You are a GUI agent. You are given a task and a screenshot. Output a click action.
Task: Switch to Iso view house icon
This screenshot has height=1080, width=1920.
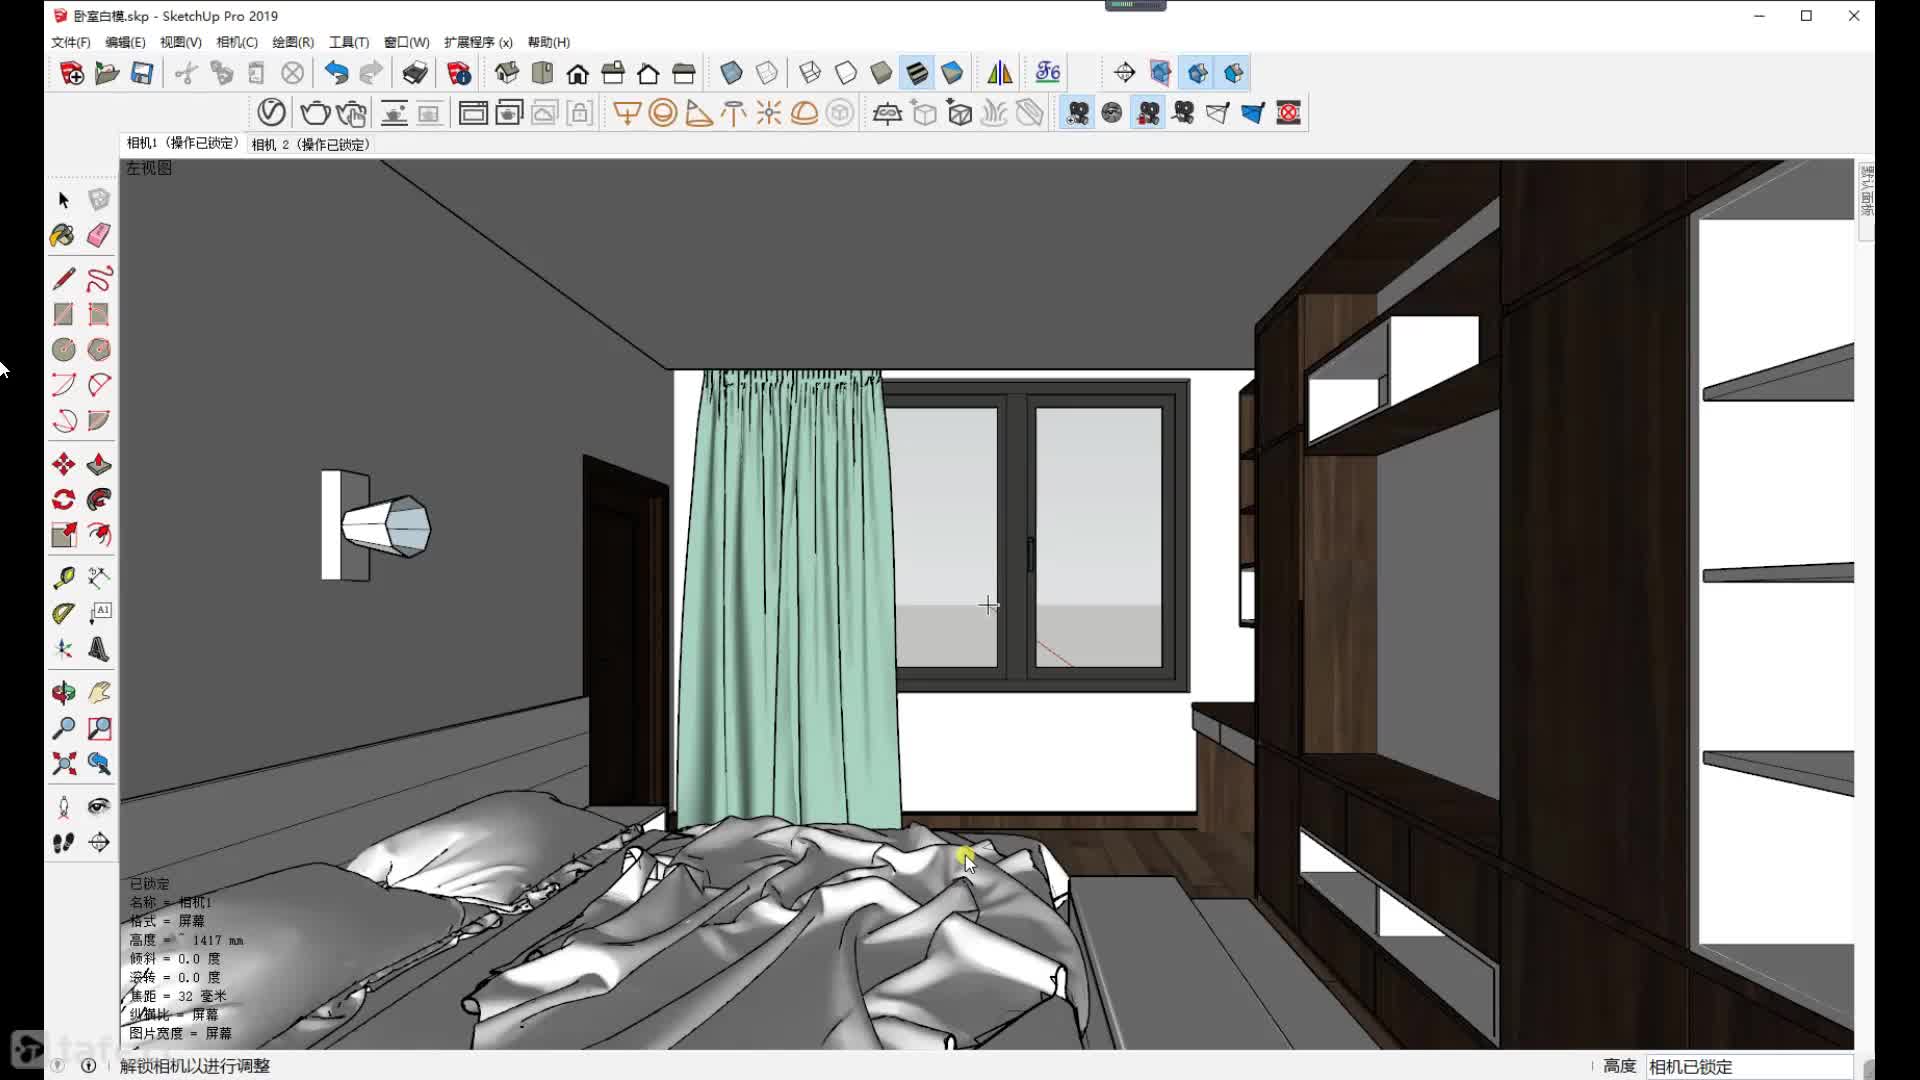[507, 73]
